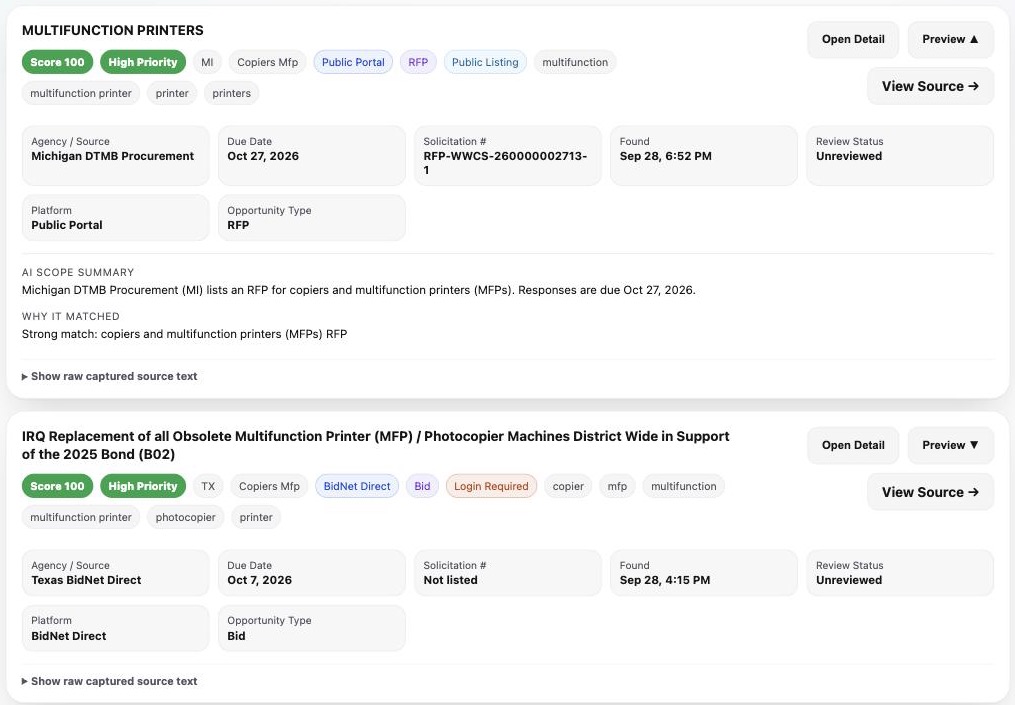The height and width of the screenshot is (705, 1015).
Task: Click the Login Required tag
Action: 491,486
